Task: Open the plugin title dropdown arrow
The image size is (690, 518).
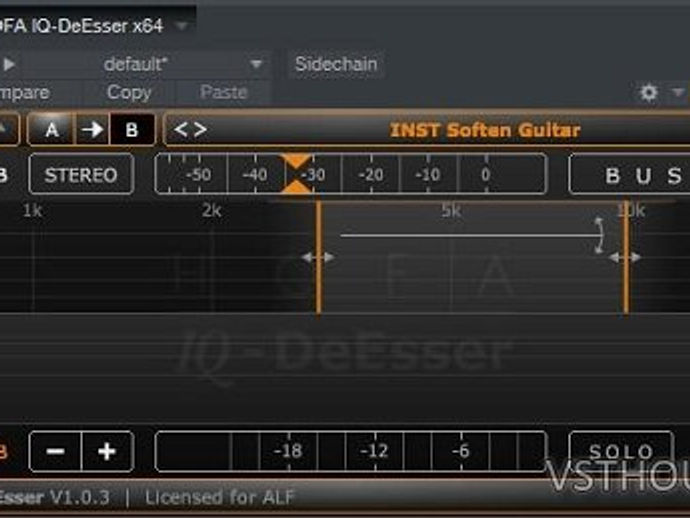Action: [181, 26]
